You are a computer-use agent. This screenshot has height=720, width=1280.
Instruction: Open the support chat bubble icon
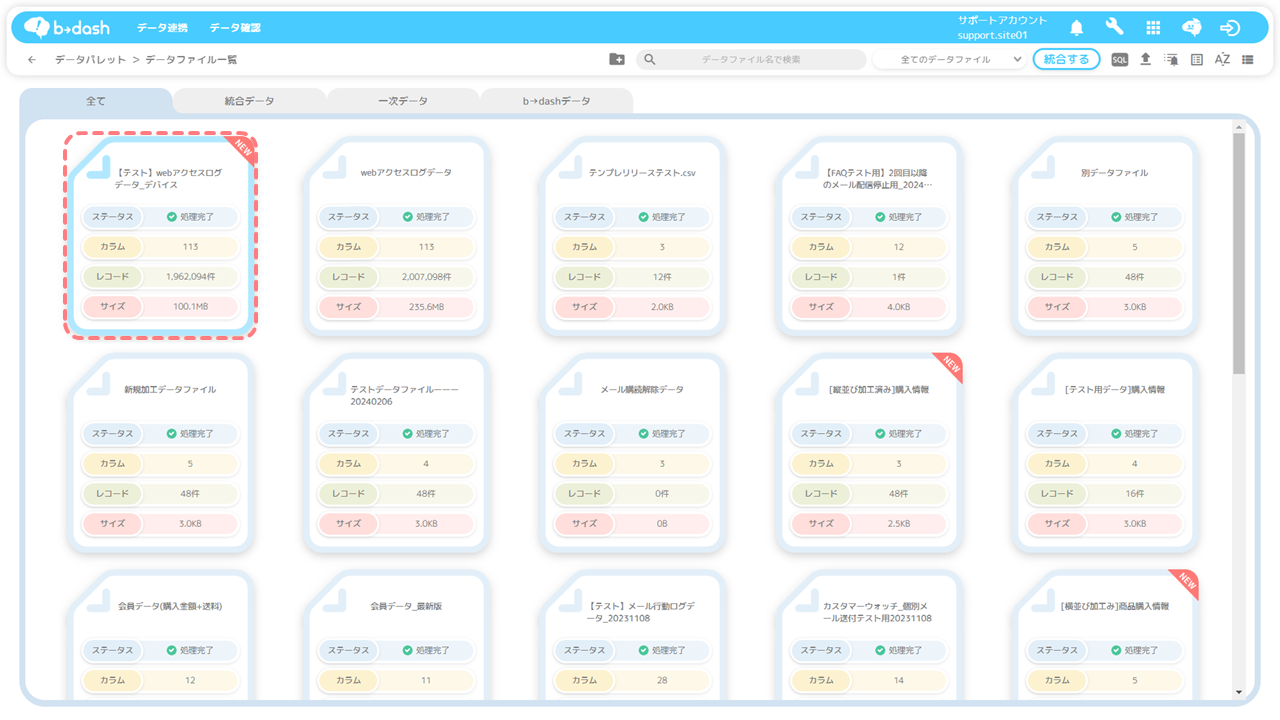(1191, 27)
